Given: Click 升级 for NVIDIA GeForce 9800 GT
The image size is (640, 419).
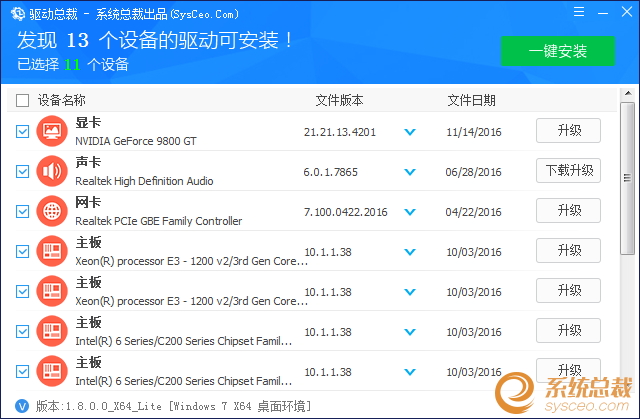Looking at the screenshot, I should pyautogui.click(x=568, y=131).
